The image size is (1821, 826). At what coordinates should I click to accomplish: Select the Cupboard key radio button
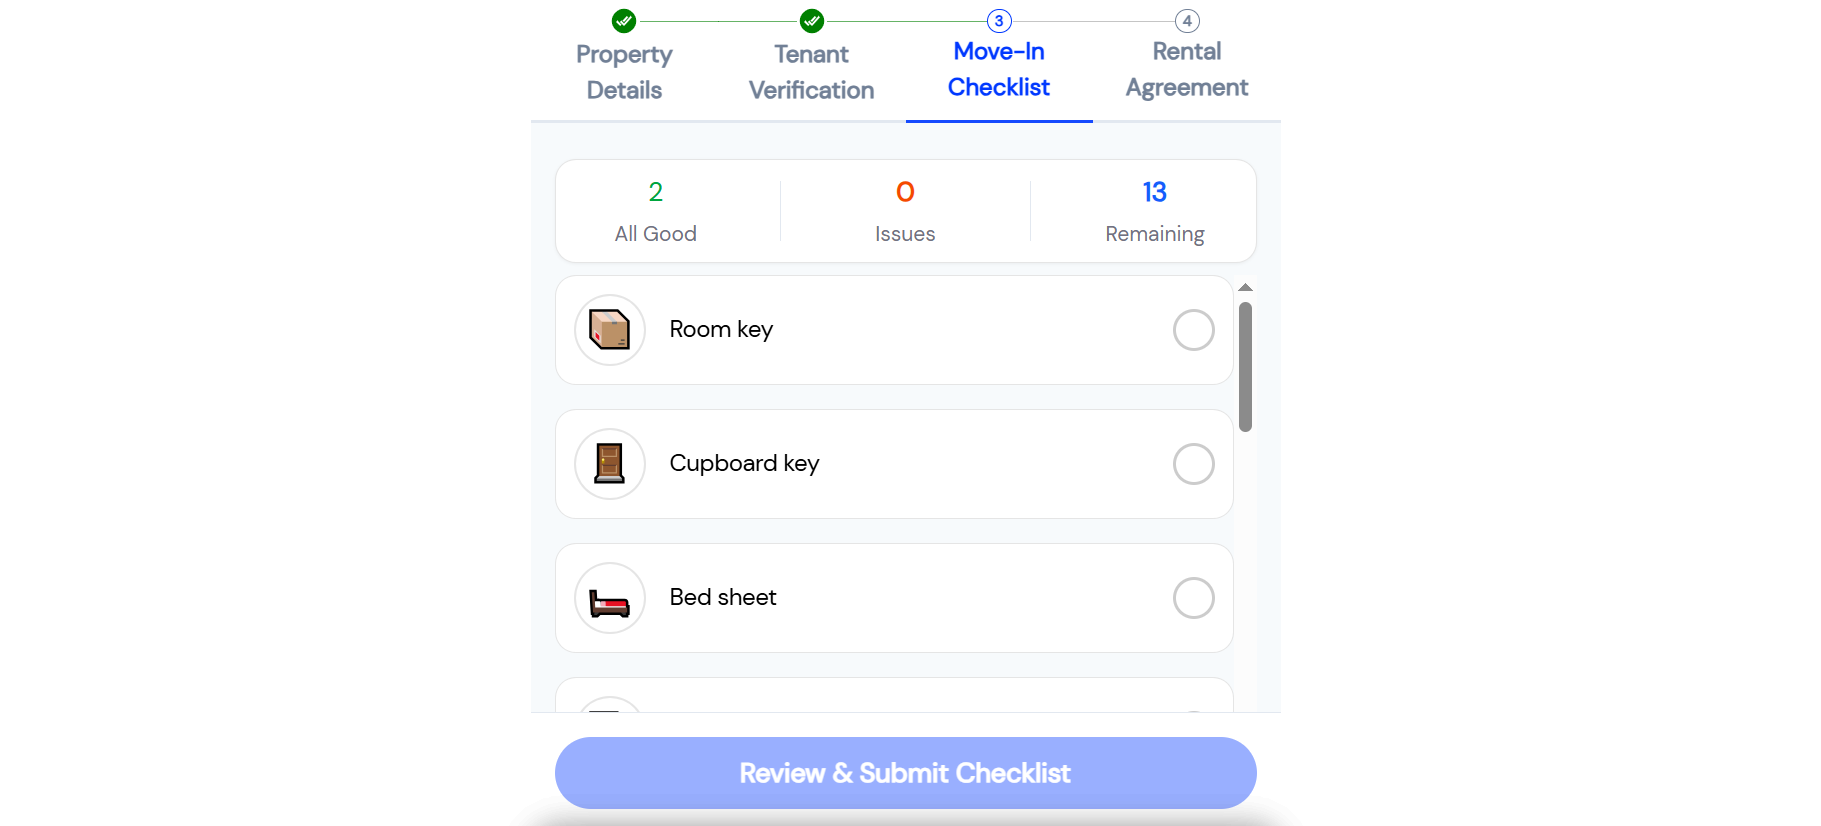pos(1193,464)
